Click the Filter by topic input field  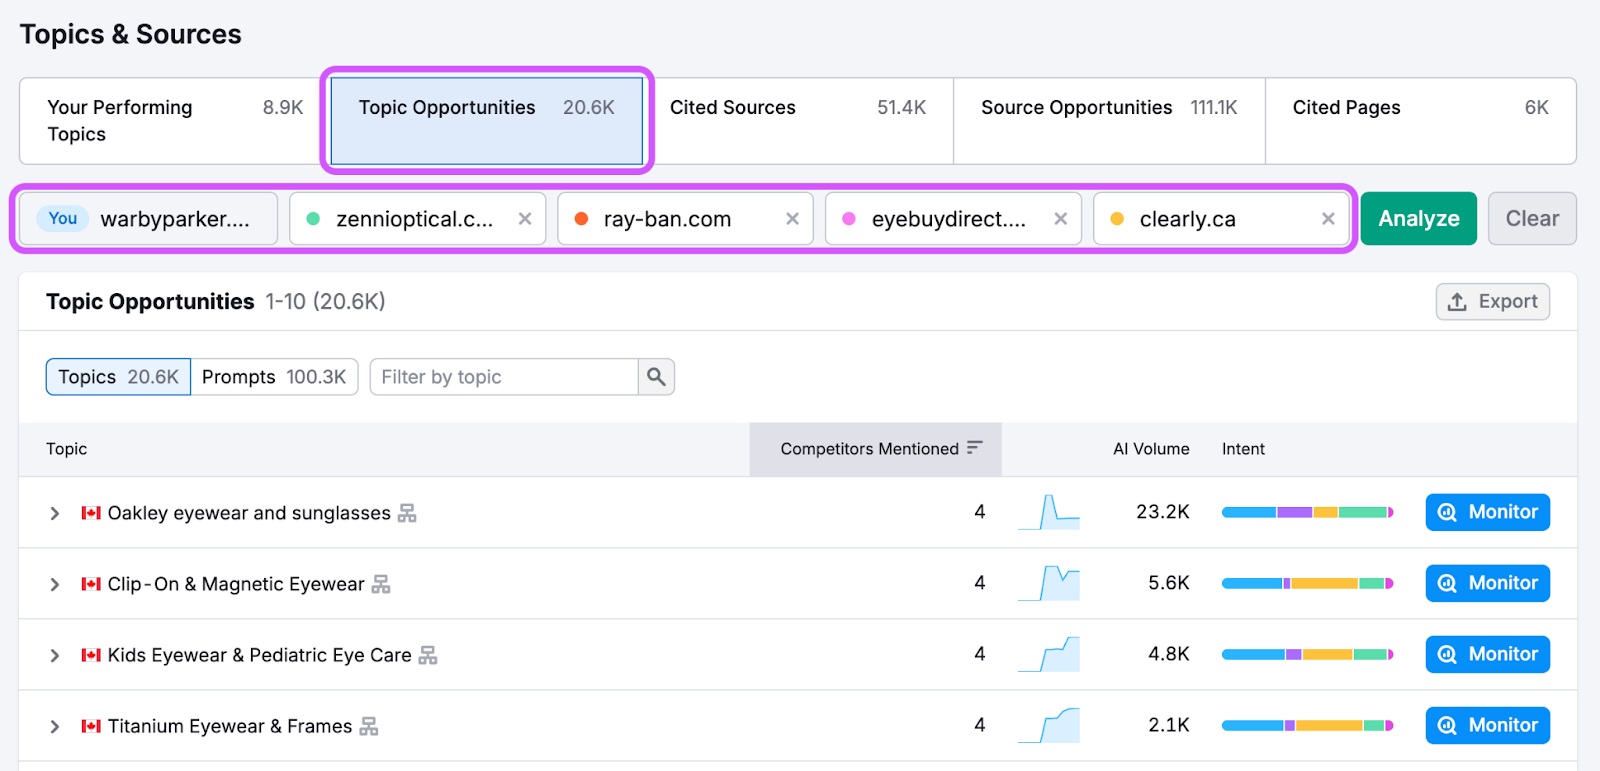click(504, 377)
